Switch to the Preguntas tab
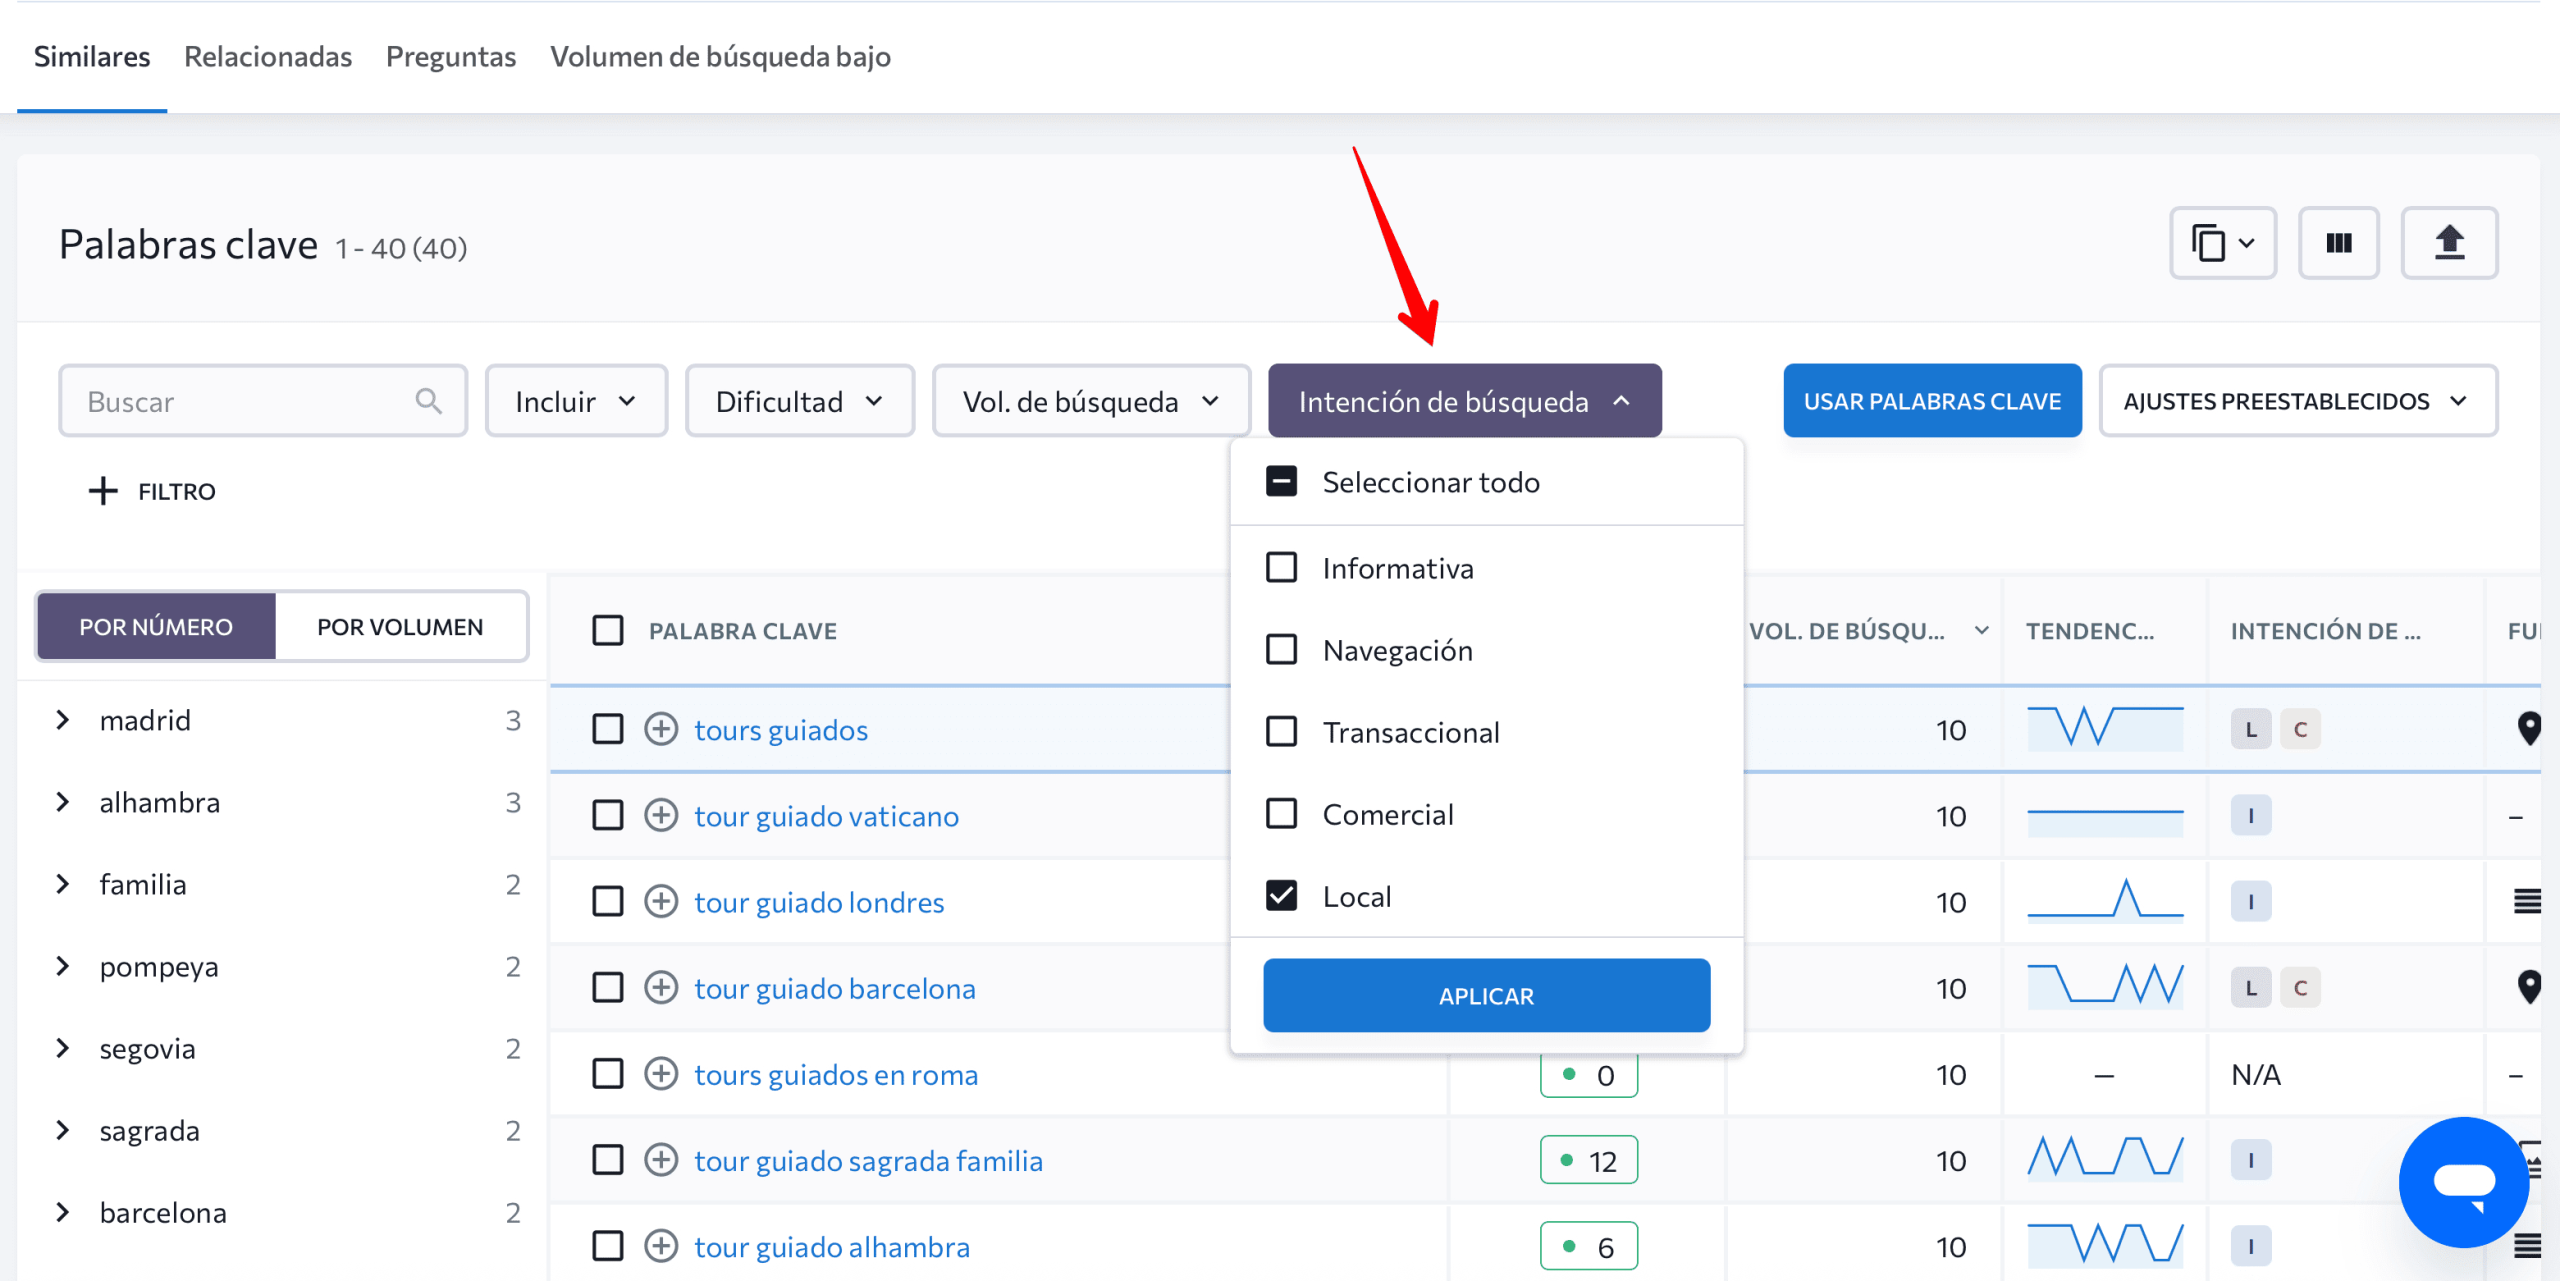Image resolution: width=2560 pixels, height=1281 pixels. tap(451, 57)
